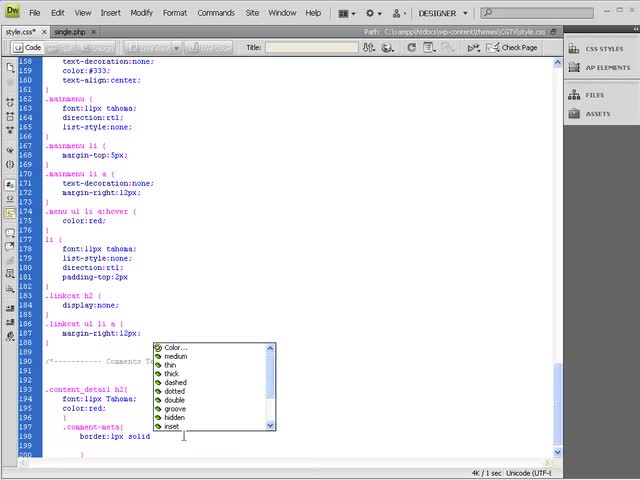This screenshot has height=480, width=640.
Task: Click the Refresh design view icon
Action: point(412,48)
